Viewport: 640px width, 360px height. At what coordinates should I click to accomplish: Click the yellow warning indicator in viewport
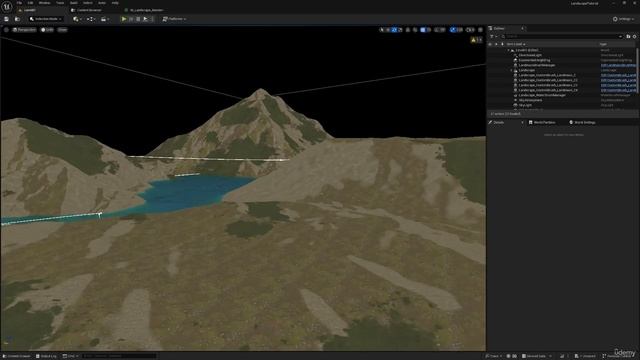[x=476, y=40]
